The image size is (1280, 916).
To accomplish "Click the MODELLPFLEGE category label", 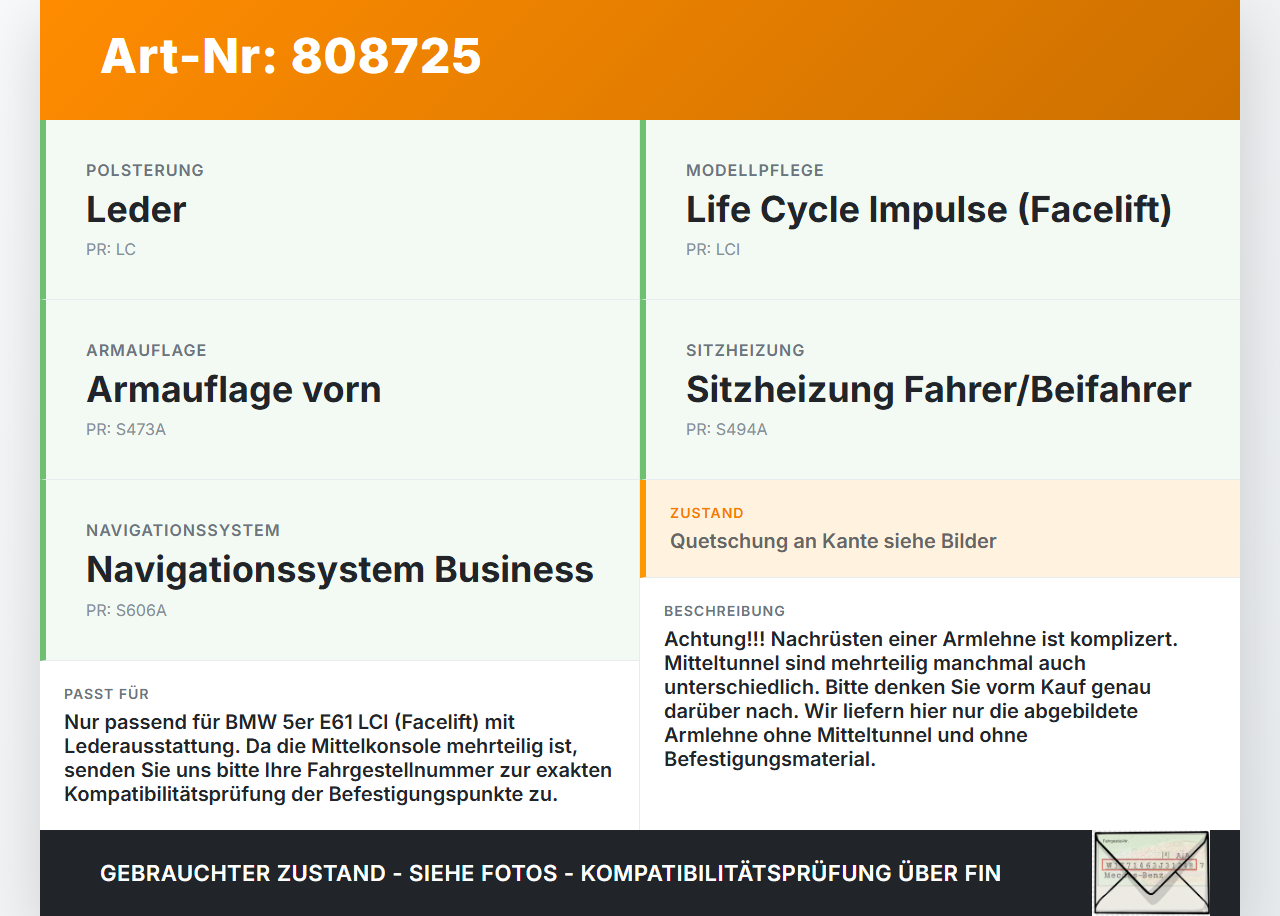I will point(755,170).
